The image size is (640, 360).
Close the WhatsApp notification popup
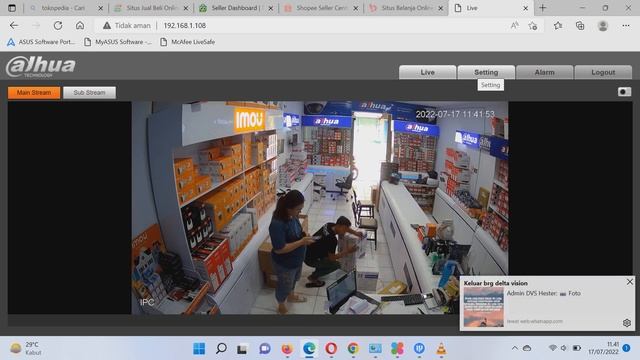(x=630, y=282)
